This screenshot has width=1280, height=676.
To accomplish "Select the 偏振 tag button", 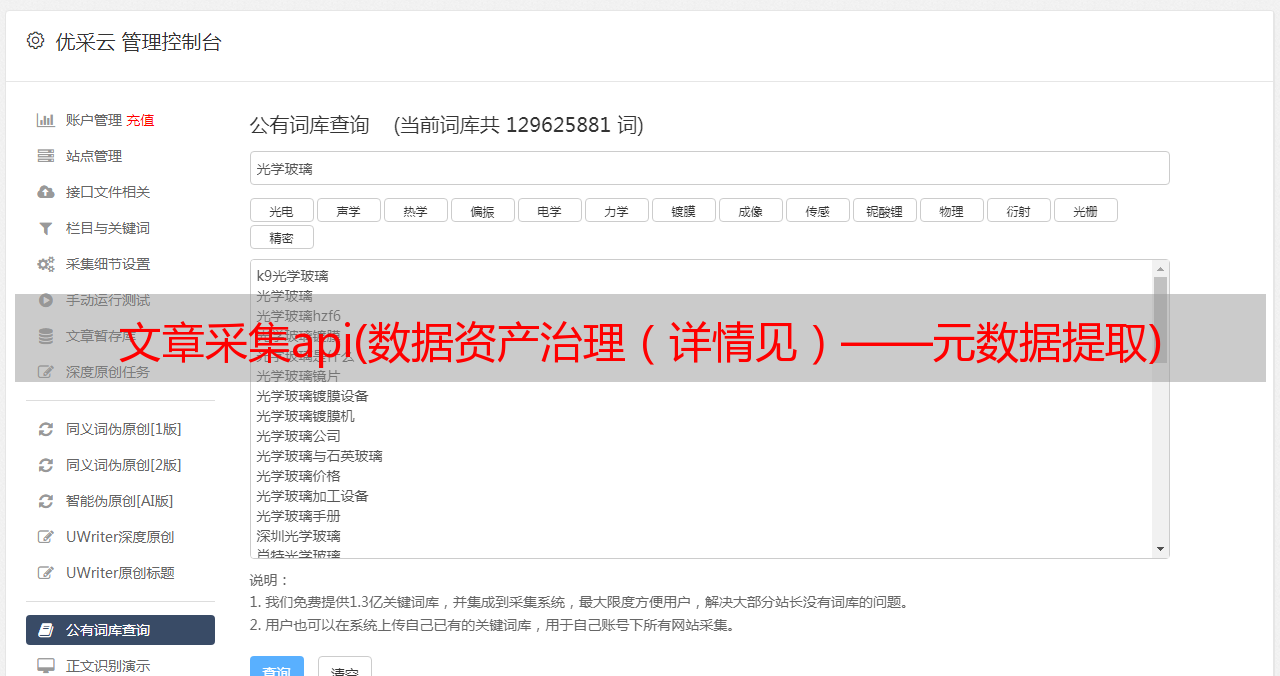I will tap(482, 210).
